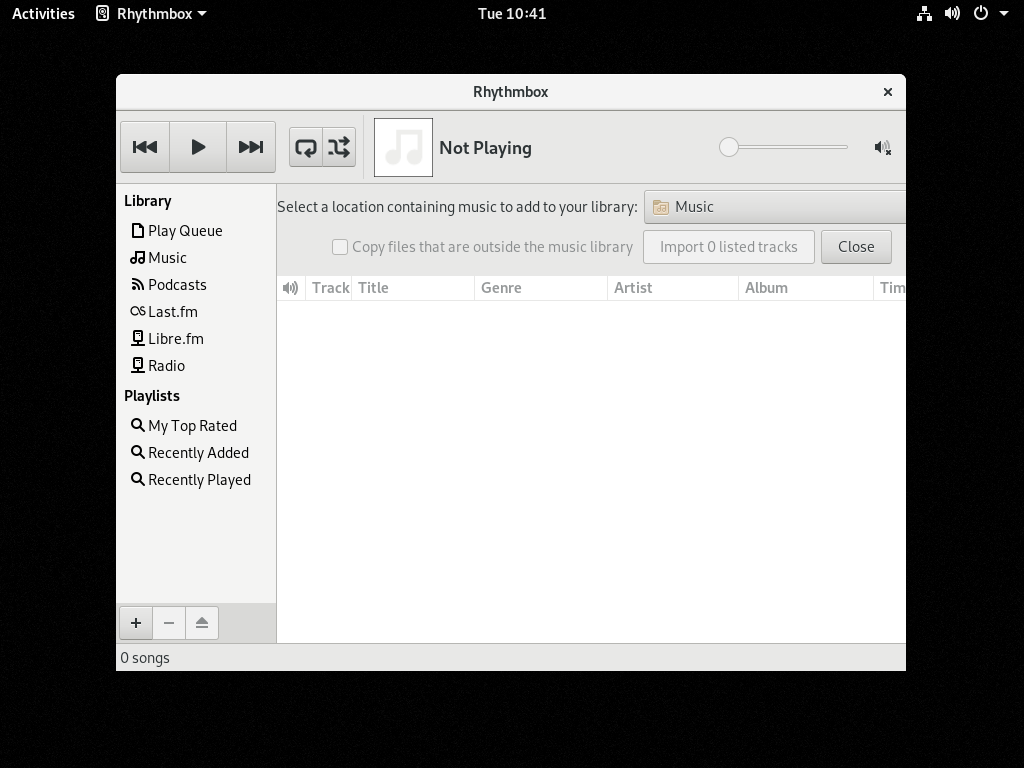Viewport: 1024px width, 768px height.
Task: Skip to the next track
Action: [x=251, y=147]
